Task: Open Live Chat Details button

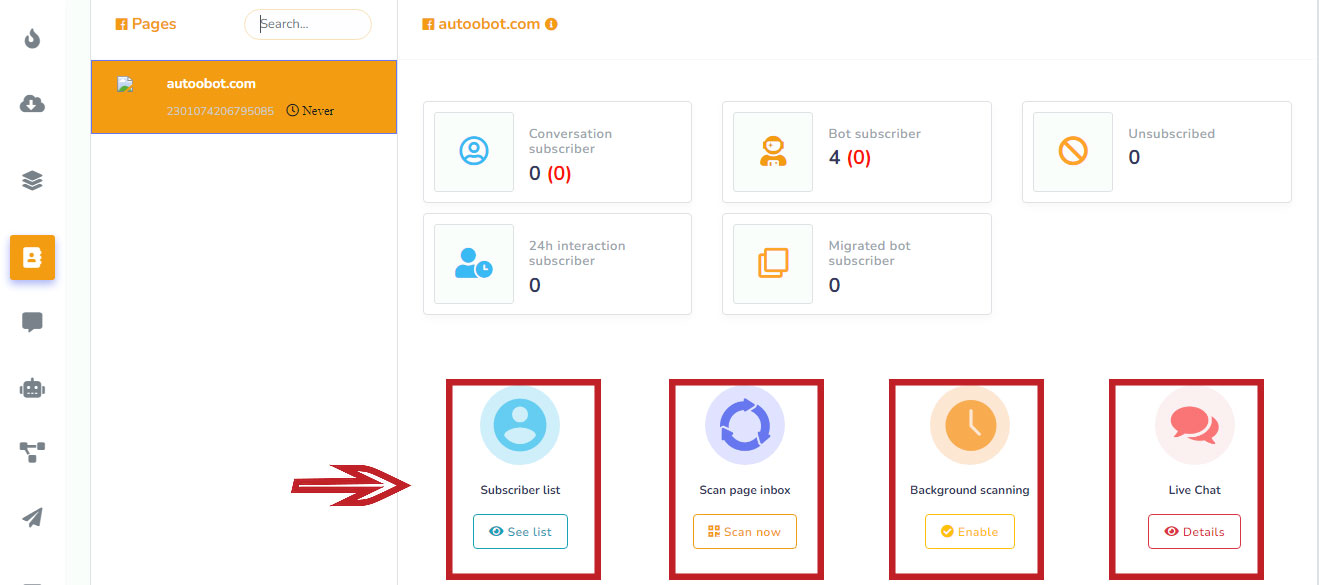Action: tap(1194, 532)
